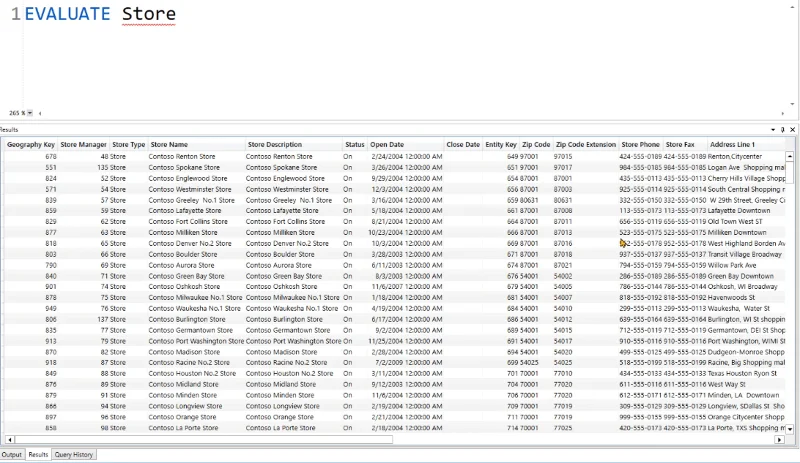The image size is (800, 463).
Task: Sort by the Store Description column header
Action: point(293,144)
